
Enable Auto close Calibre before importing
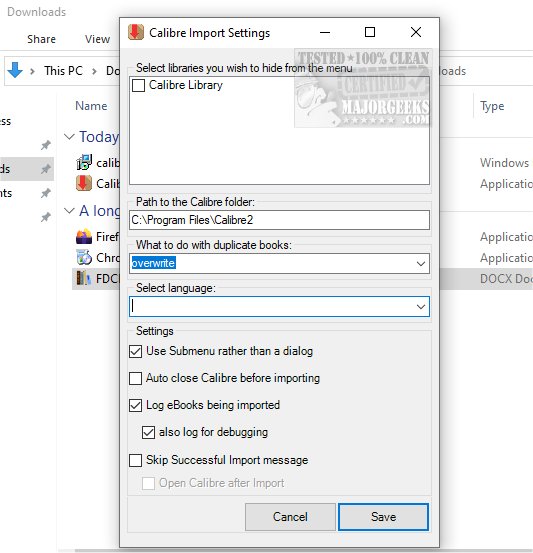(x=135, y=378)
